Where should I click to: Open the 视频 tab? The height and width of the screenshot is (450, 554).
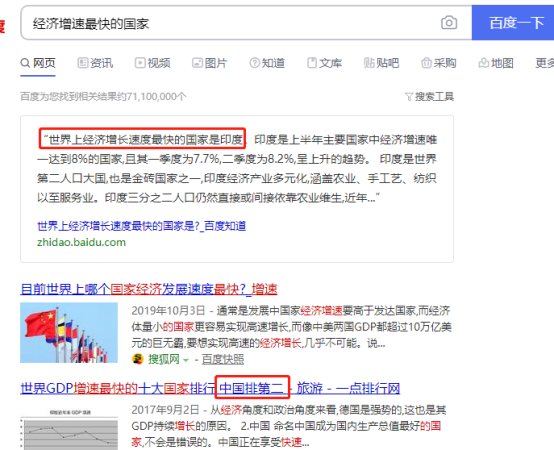[x=152, y=63]
